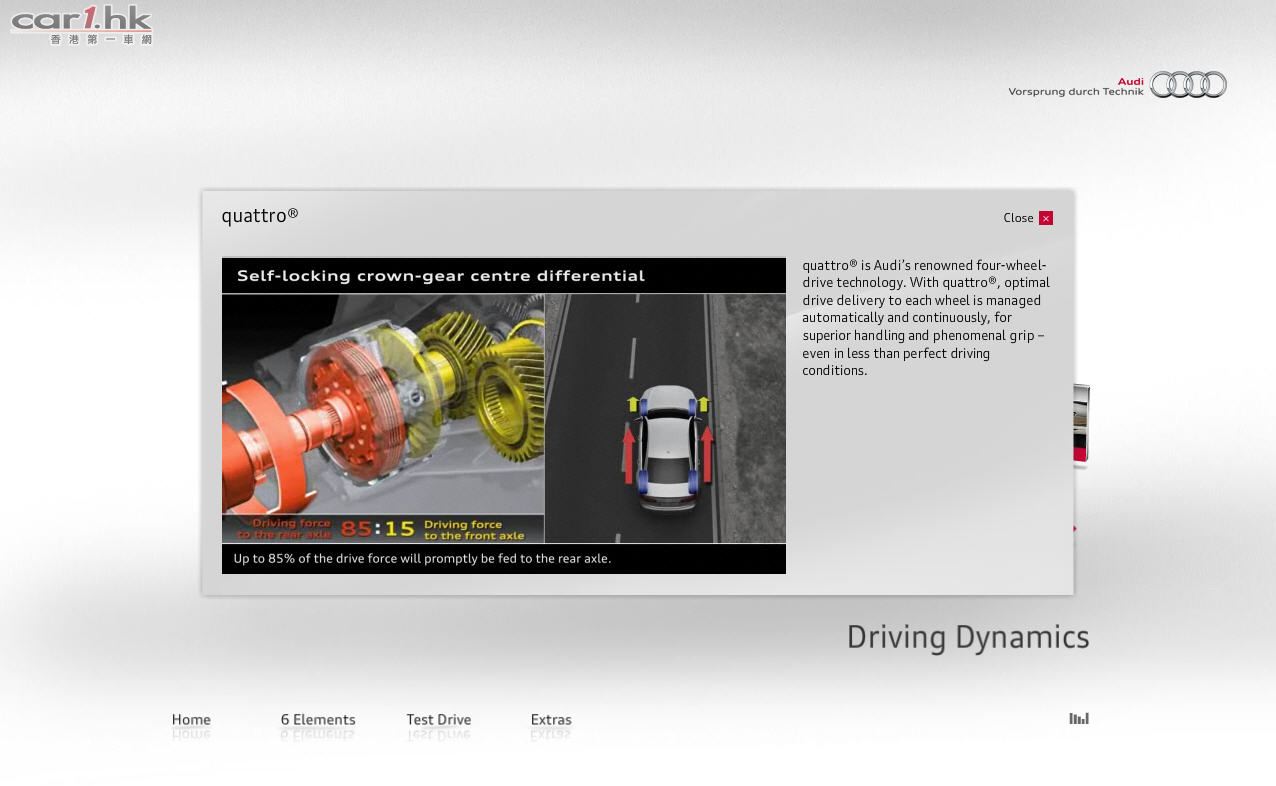Click the Self-locking crown-gear centre differential title
This screenshot has height=786, width=1276.
pyautogui.click(x=441, y=276)
